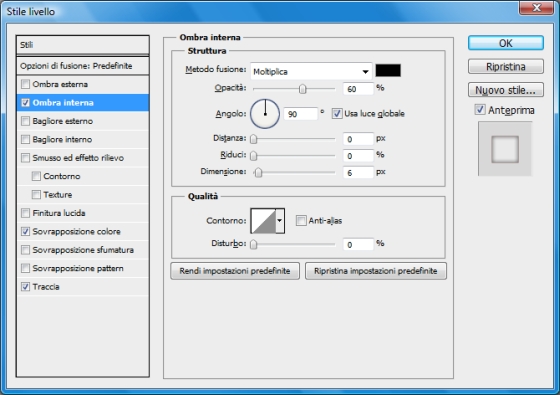Click the Opacità slider handle
The height and width of the screenshot is (395, 560).
[302, 89]
